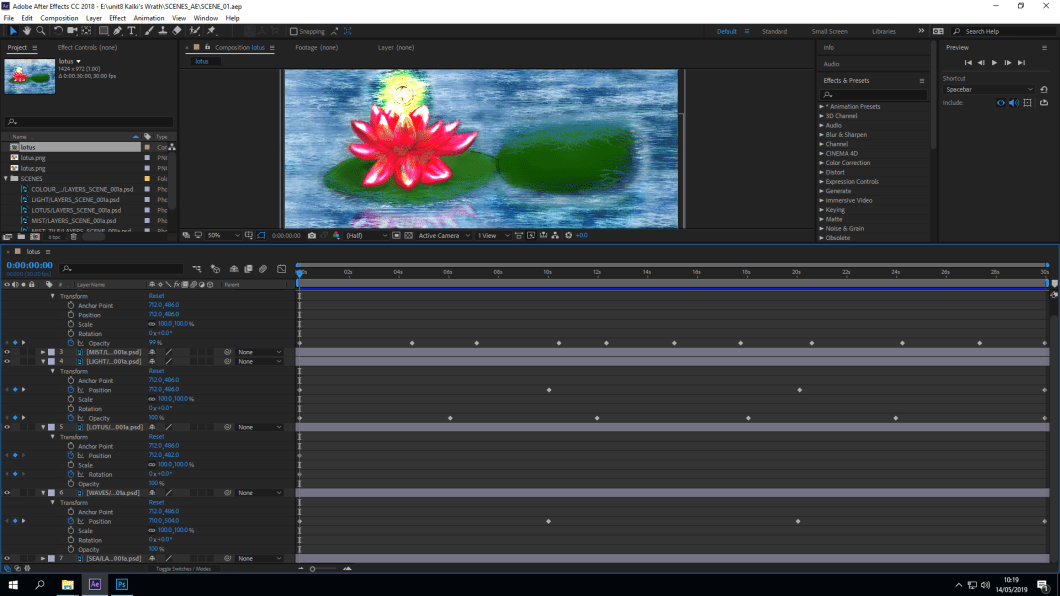Select the Hand tool in the toolbar

coord(27,31)
